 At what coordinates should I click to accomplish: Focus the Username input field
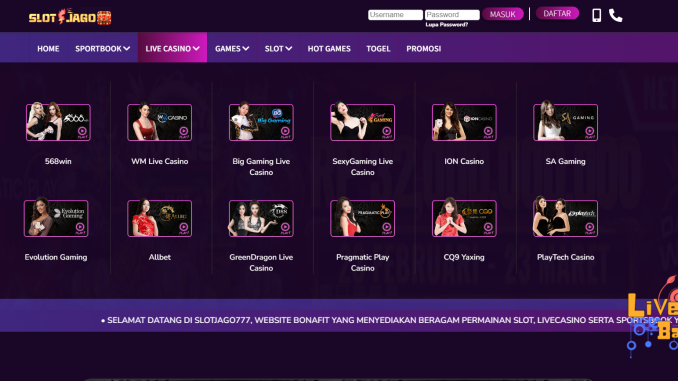395,15
